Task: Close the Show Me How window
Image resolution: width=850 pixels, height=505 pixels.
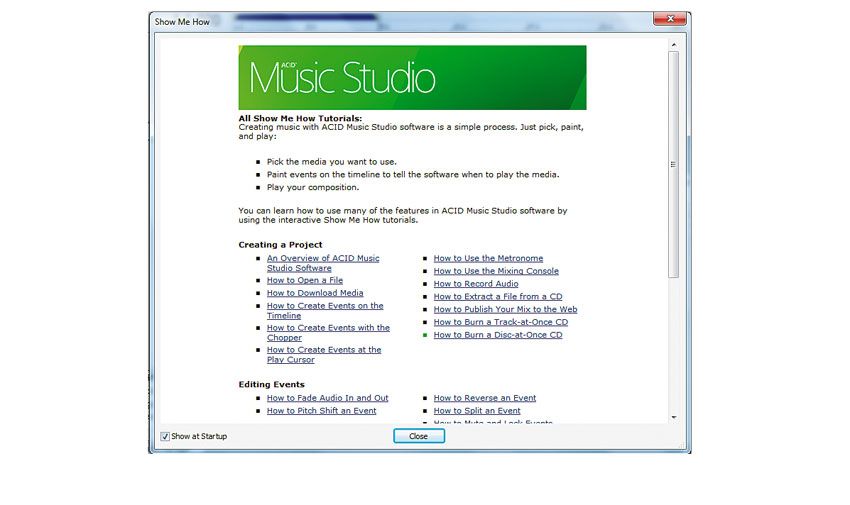Action: click(x=670, y=19)
